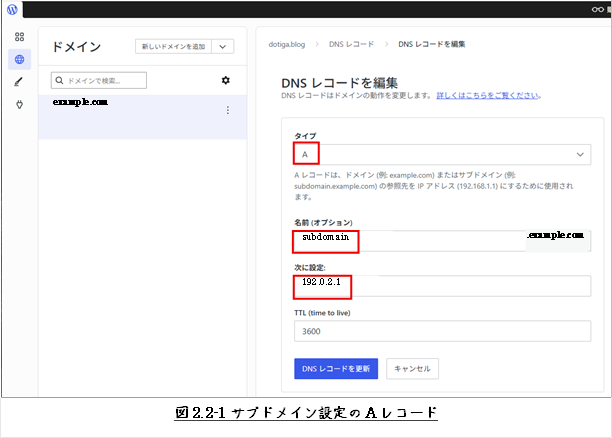The width and height of the screenshot is (612, 438).
Task: Focus the 名前 (オプション) subdomain field
Action: click(x=408, y=240)
